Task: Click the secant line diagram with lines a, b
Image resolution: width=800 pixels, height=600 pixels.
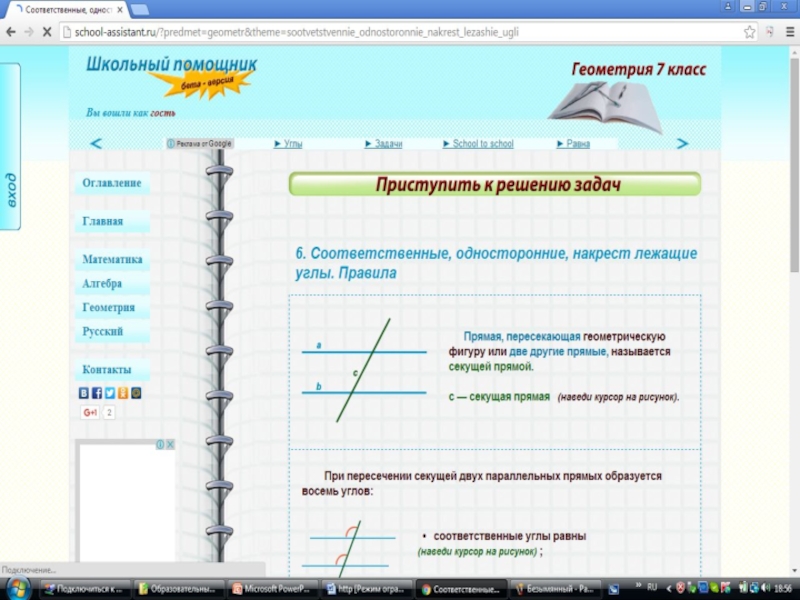Action: pyautogui.click(x=364, y=370)
